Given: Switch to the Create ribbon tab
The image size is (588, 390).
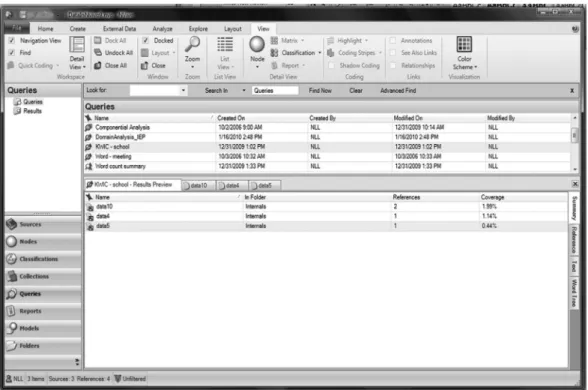Looking at the screenshot, I should click(x=78, y=29).
